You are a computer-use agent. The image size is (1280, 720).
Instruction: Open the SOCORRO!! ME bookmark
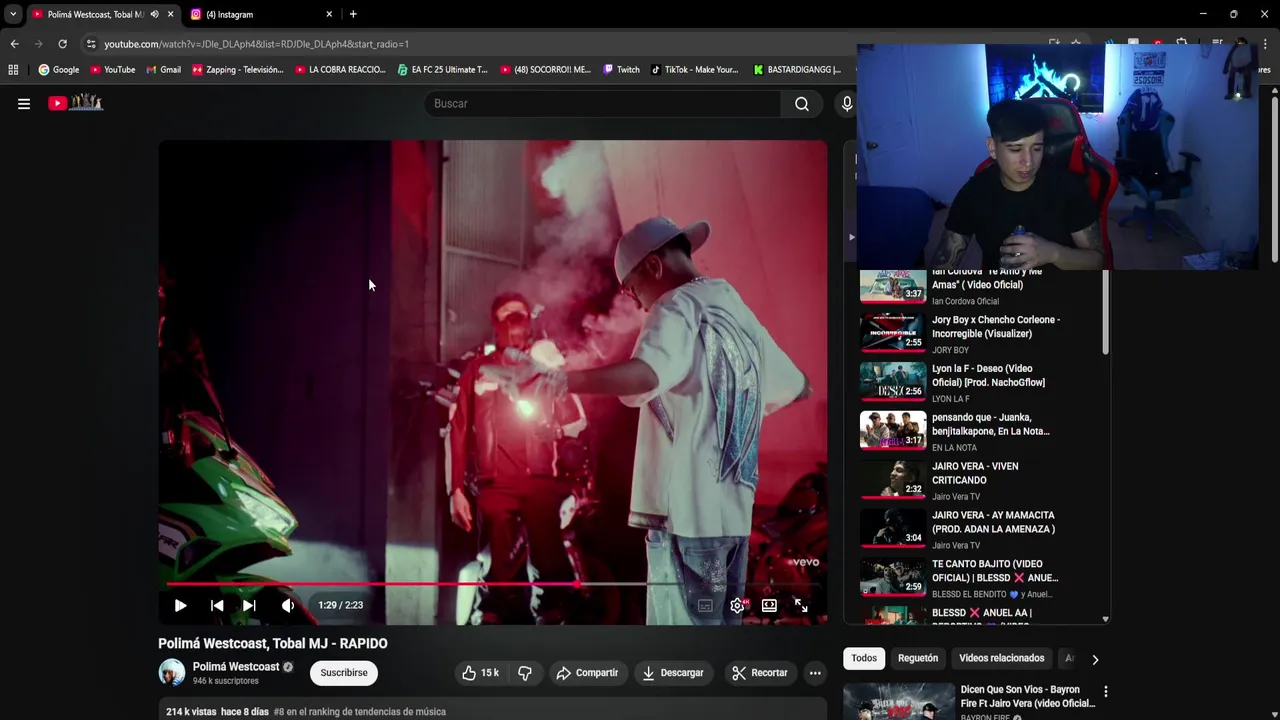tap(545, 70)
